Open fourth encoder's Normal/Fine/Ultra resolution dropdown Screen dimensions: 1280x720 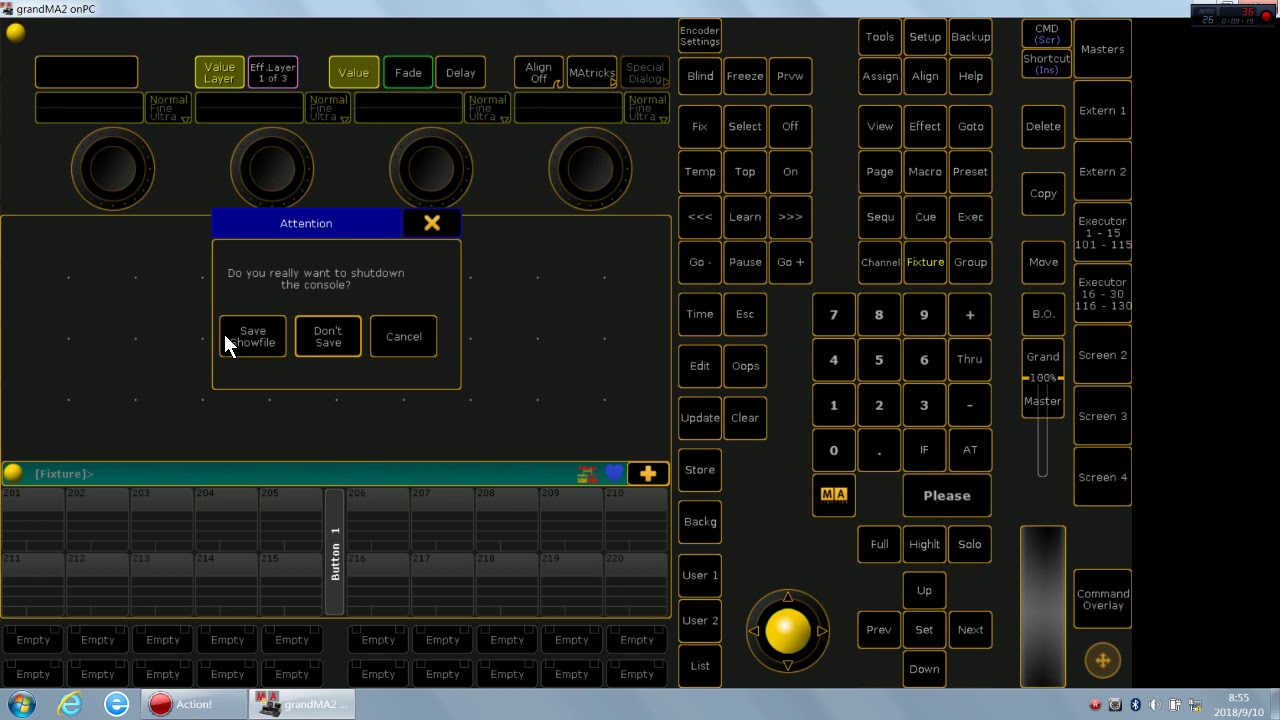(x=647, y=108)
